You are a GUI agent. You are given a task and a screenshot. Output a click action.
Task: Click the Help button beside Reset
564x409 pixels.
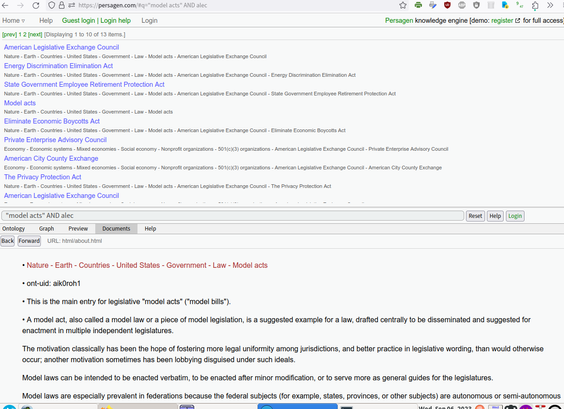[495, 216]
